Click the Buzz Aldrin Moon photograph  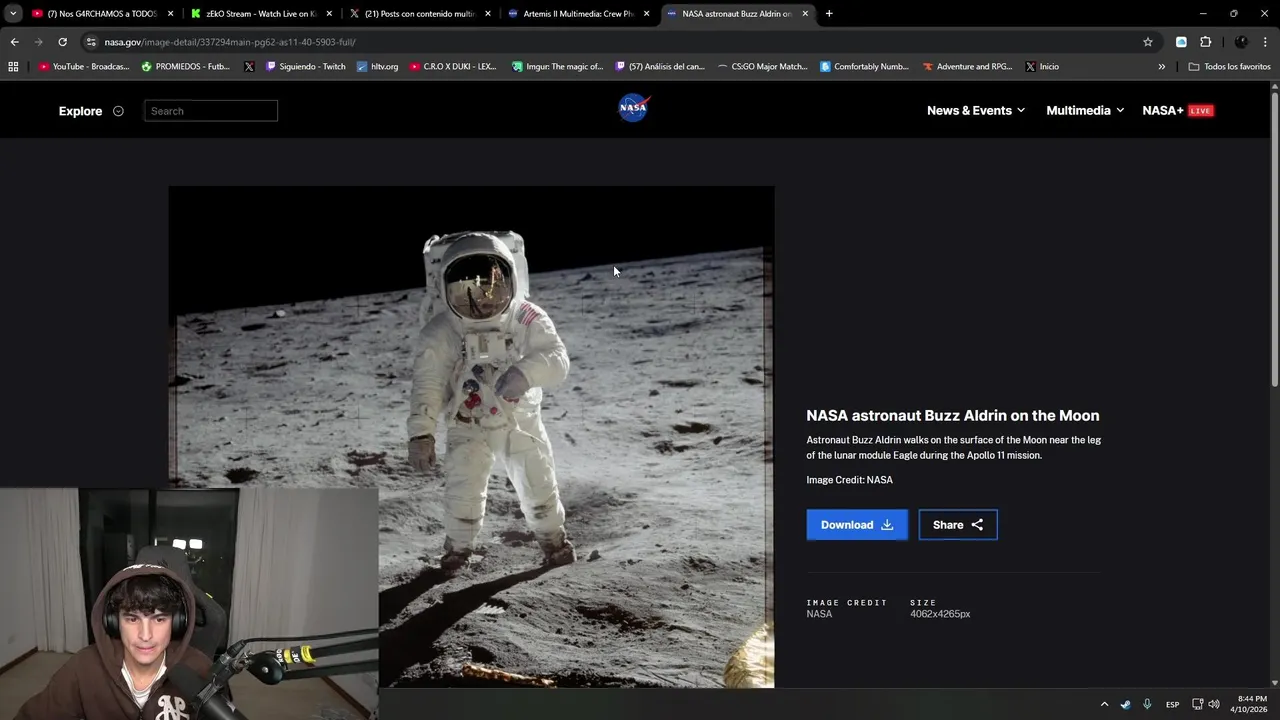[x=471, y=437]
